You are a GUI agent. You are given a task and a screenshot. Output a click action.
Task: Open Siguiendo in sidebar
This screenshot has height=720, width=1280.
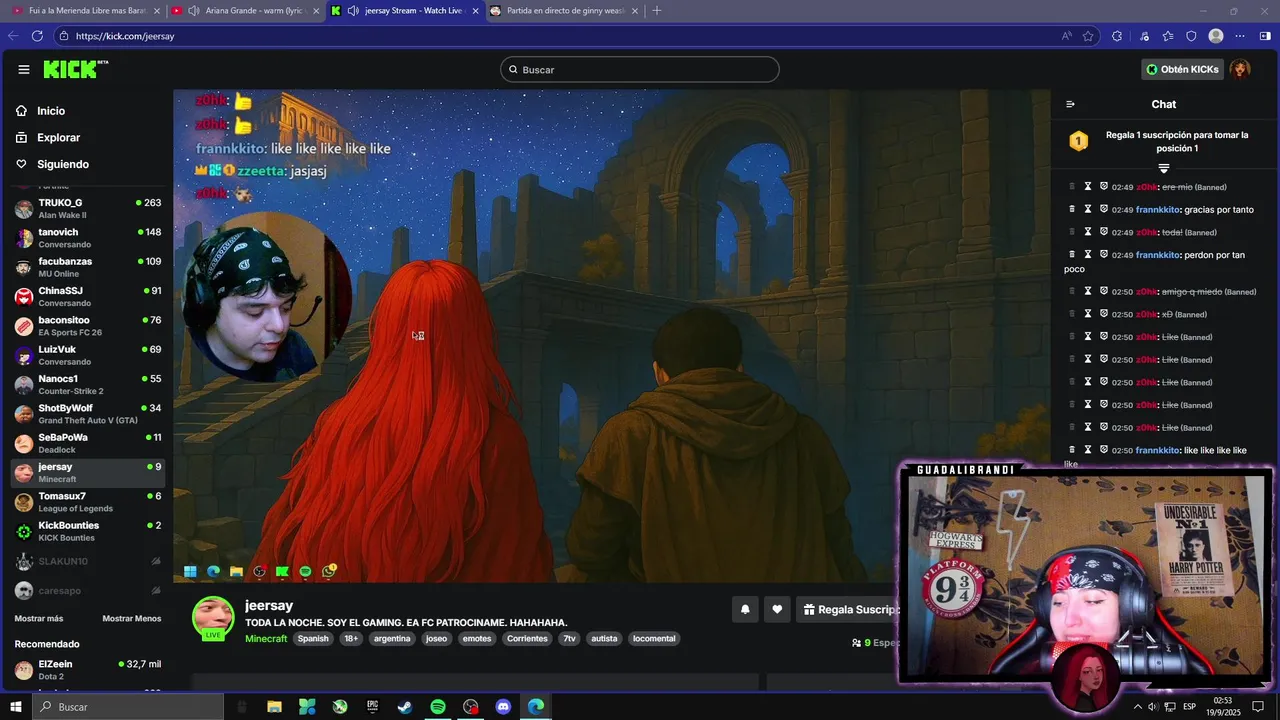[x=53, y=164]
